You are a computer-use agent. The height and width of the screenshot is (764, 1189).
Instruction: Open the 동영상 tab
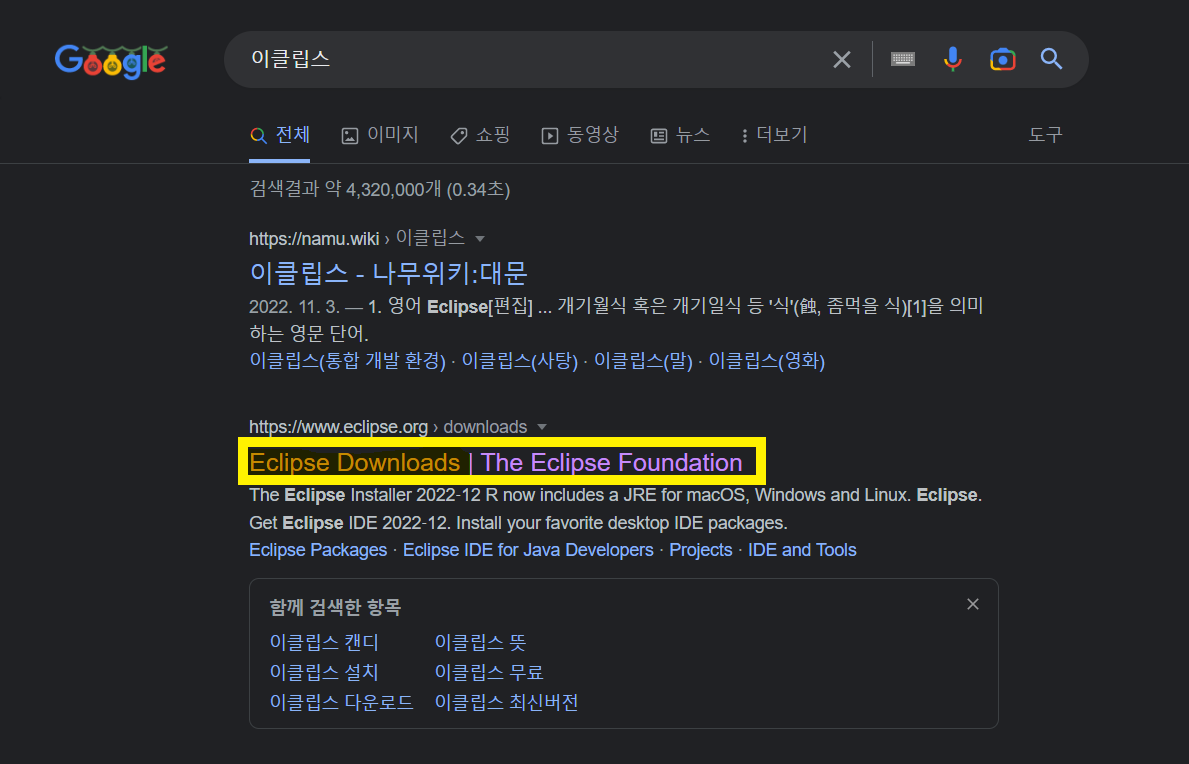579,136
